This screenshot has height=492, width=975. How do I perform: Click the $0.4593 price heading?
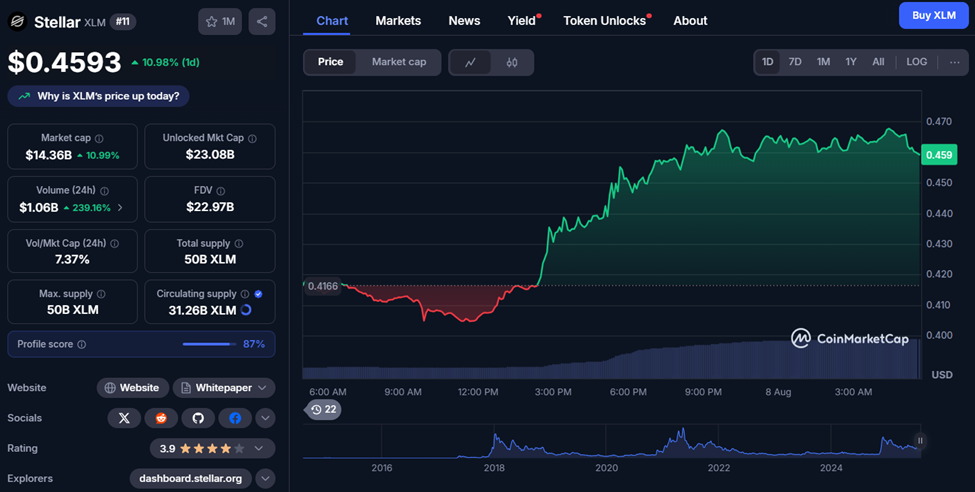pos(64,62)
